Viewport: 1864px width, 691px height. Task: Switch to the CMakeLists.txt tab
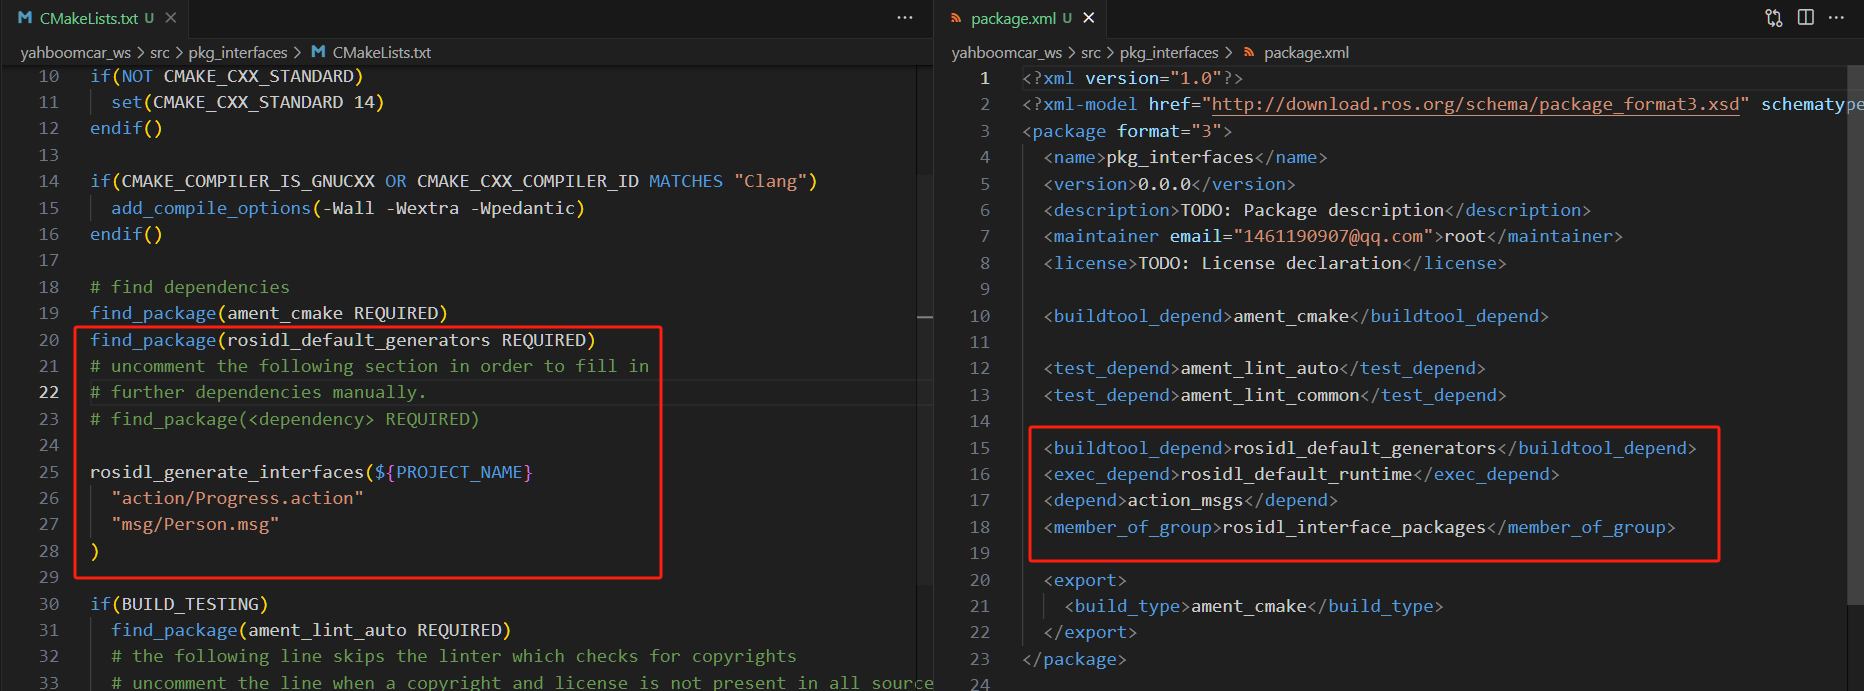[88, 18]
